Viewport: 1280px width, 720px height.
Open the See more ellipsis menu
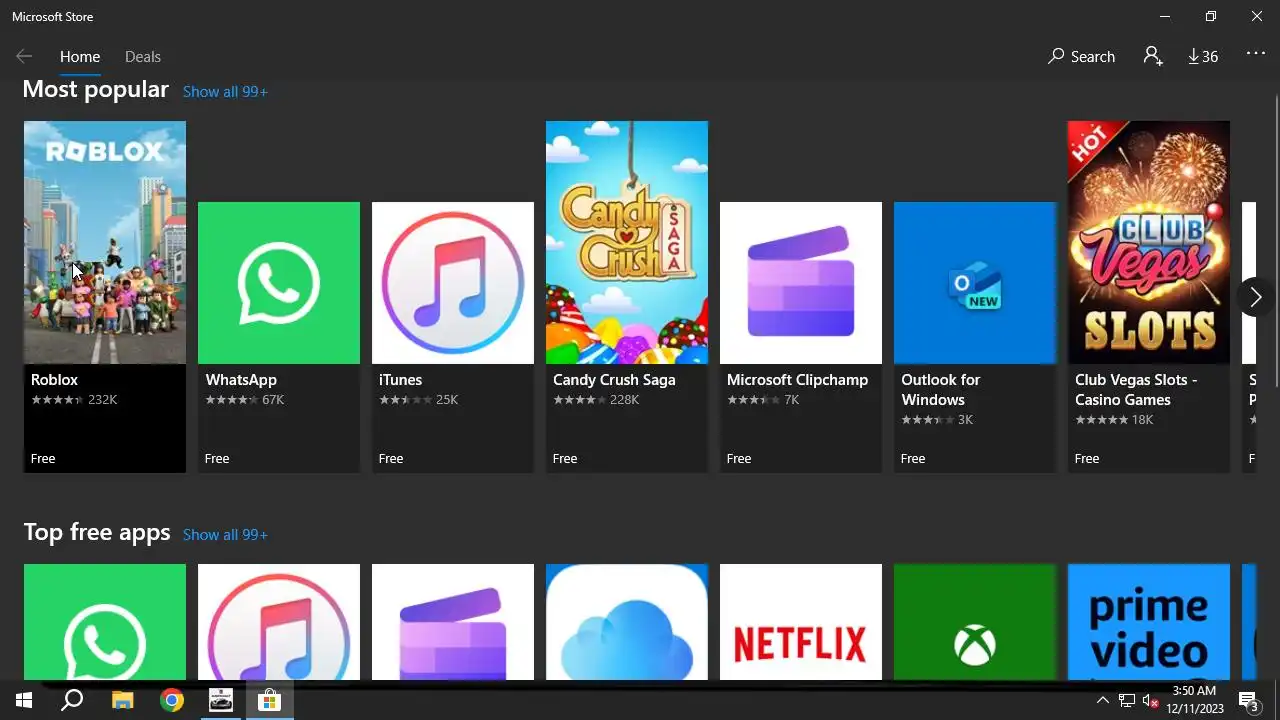pos(1256,55)
